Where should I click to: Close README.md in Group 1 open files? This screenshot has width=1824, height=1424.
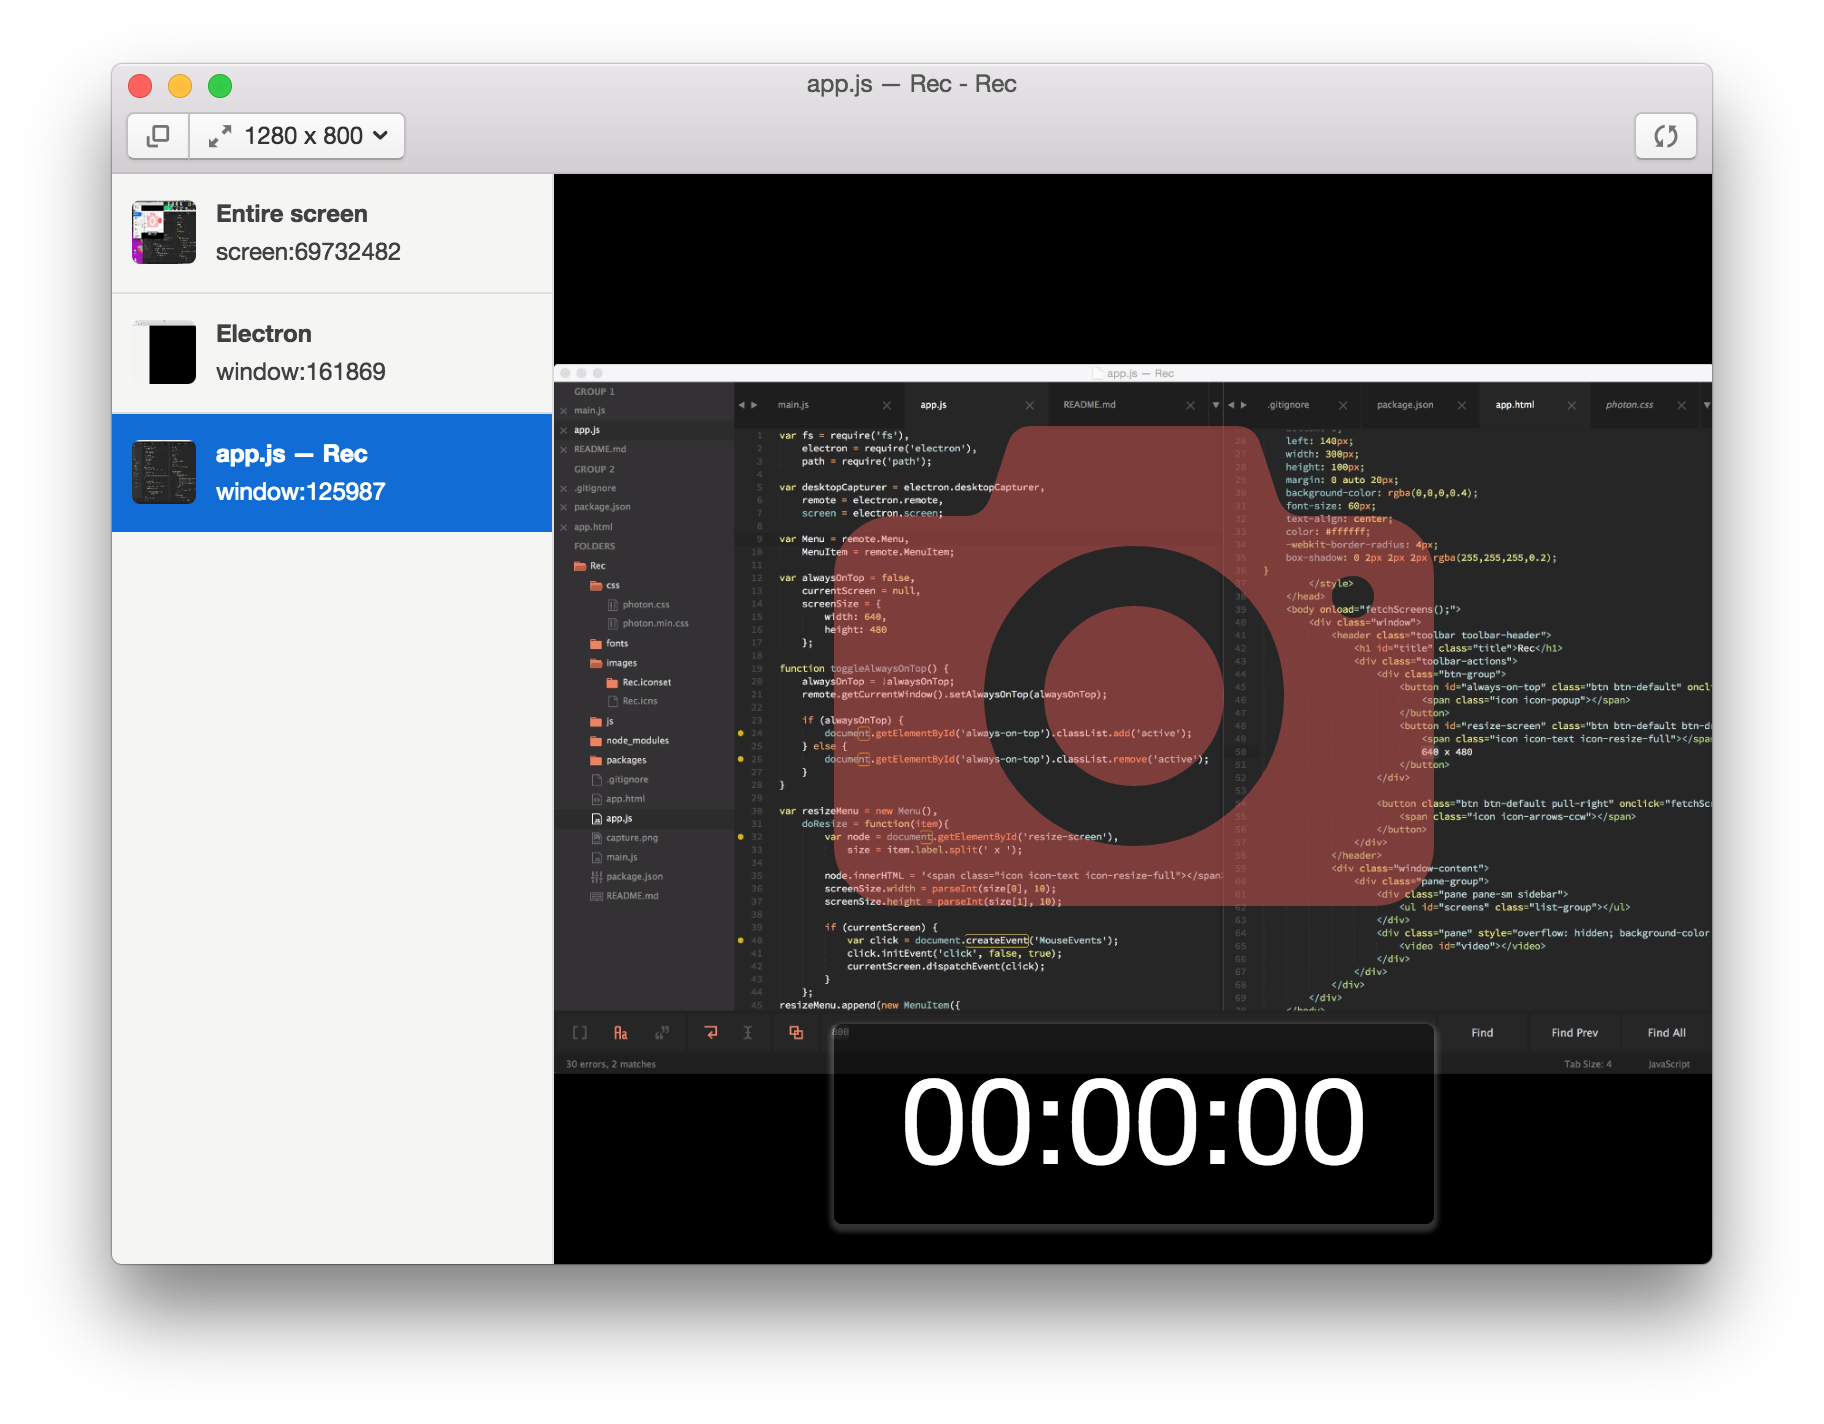click(564, 450)
